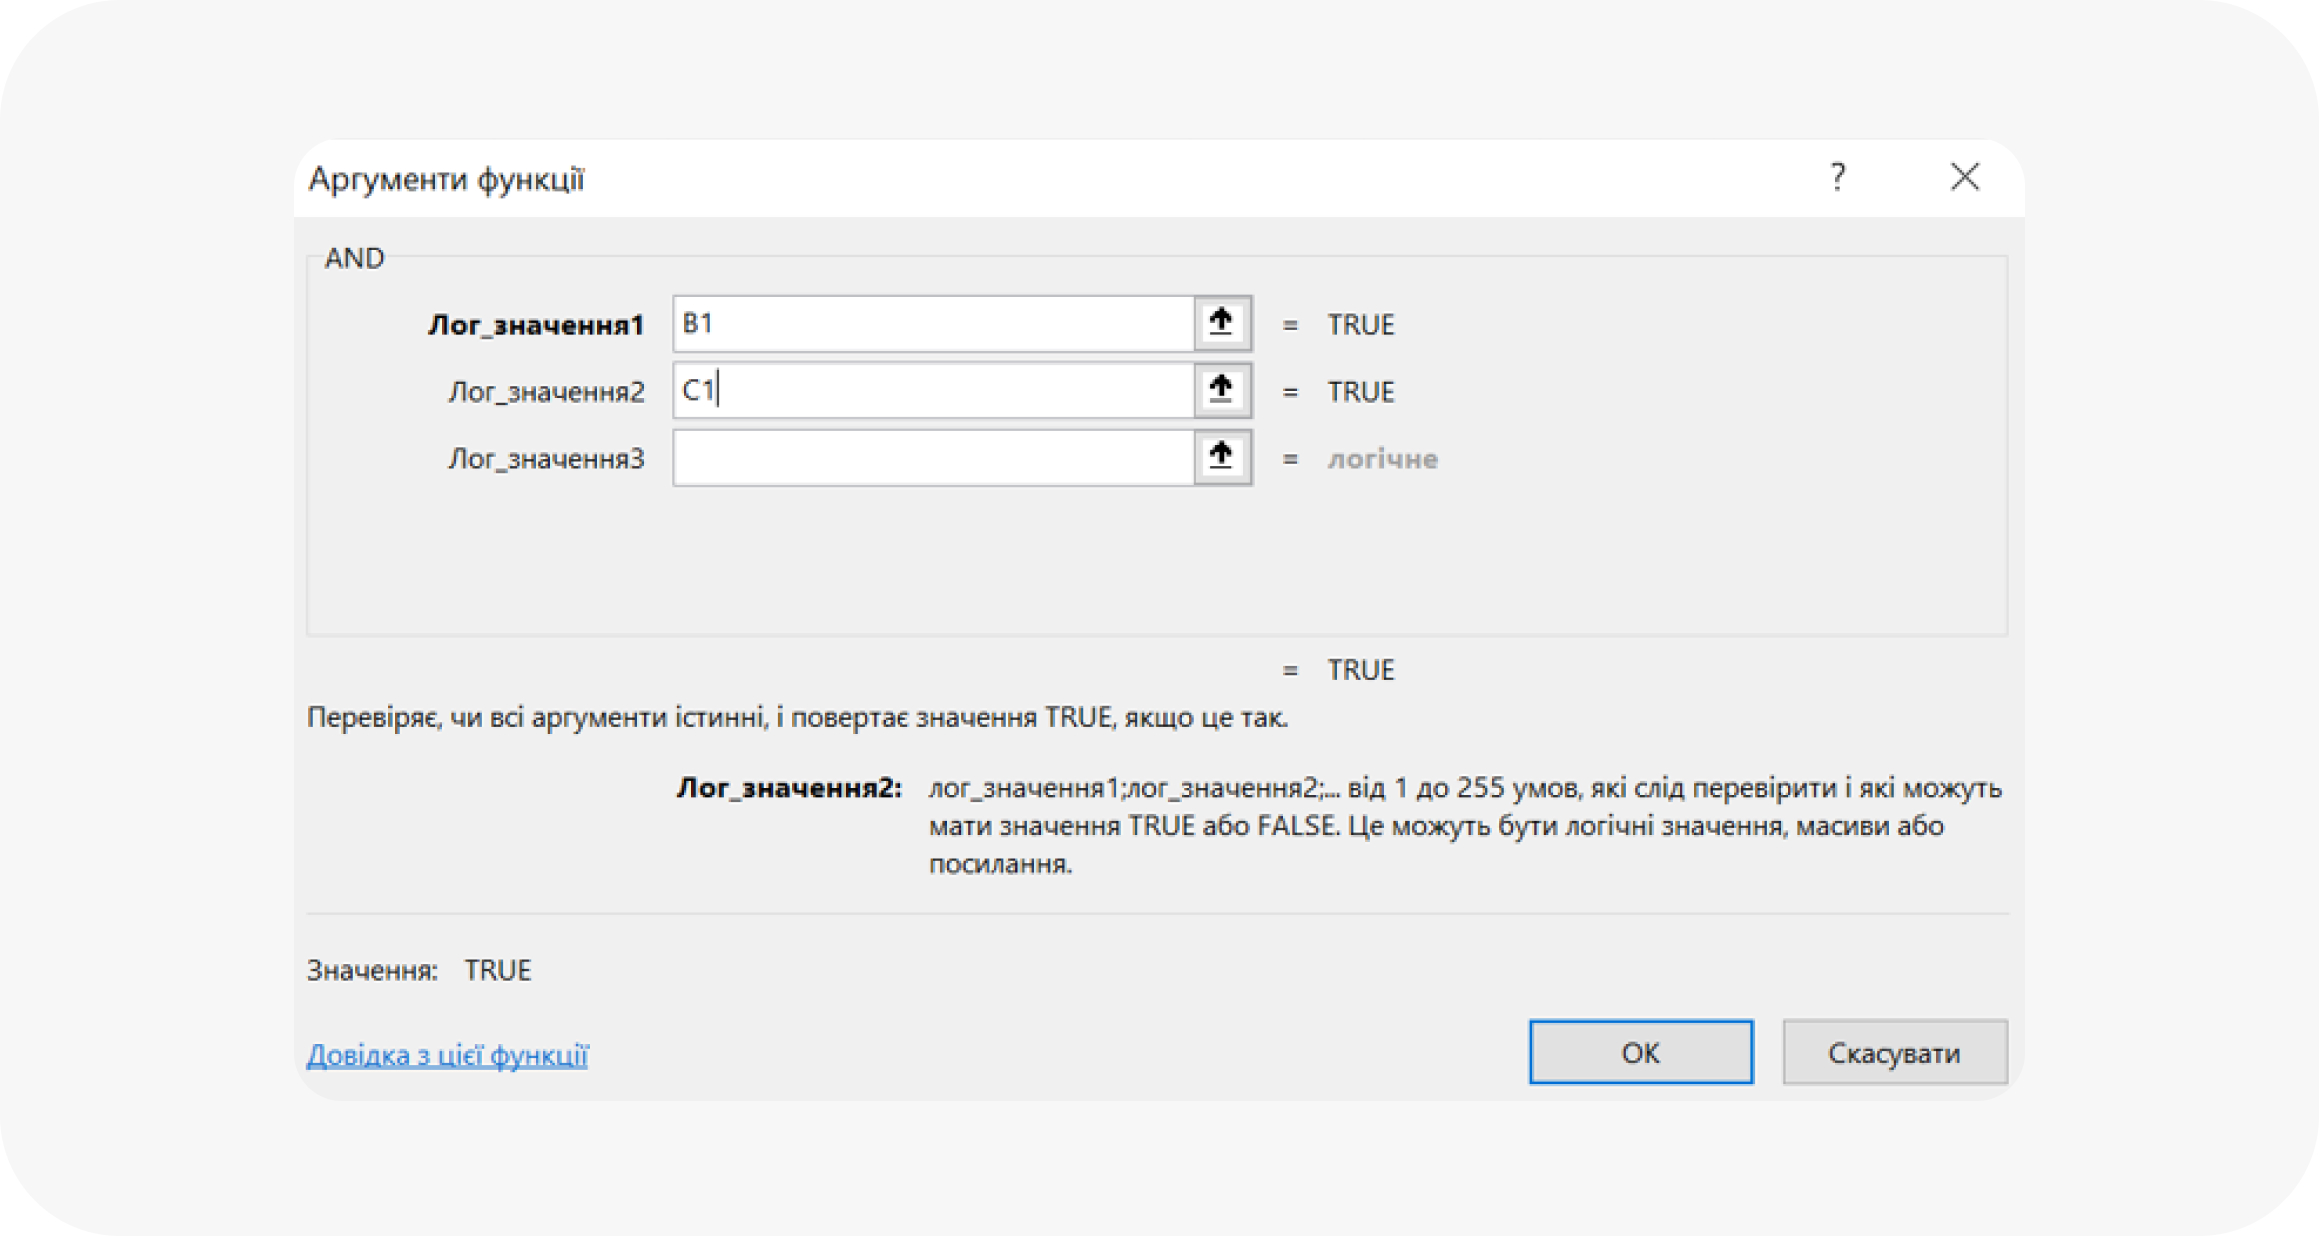Click the Лог_значення2 argument label
Screen dimensions: 2319x1236
point(546,392)
